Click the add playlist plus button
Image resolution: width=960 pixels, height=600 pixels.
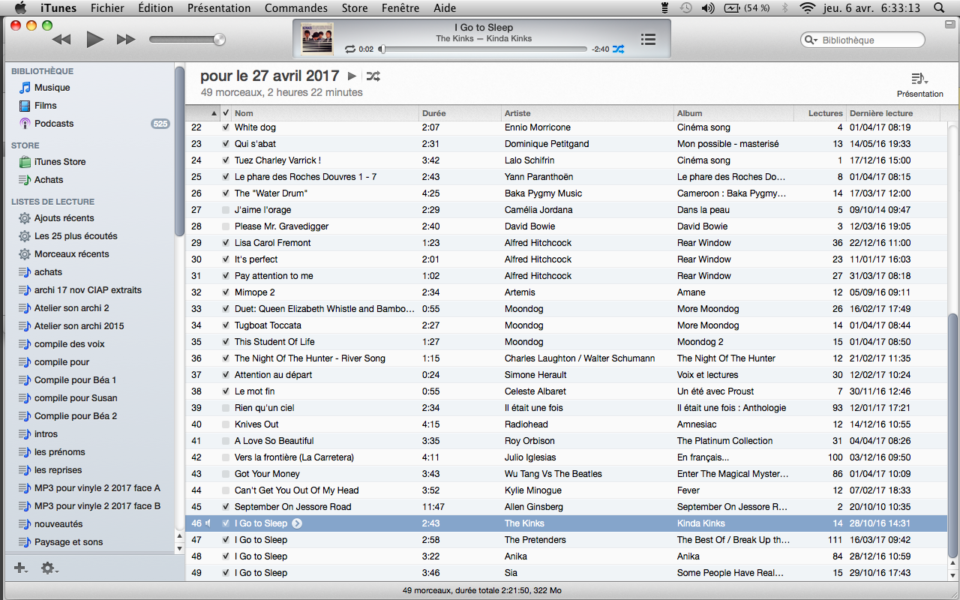20,568
